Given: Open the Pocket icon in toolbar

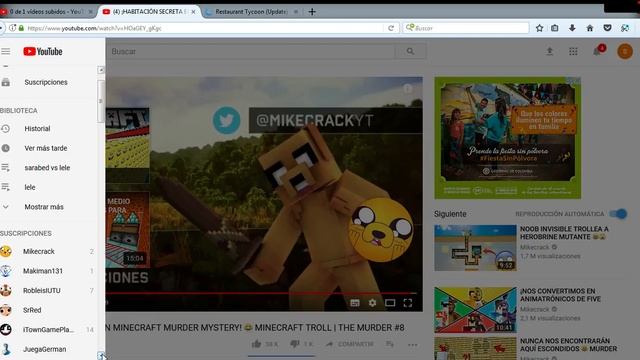Looking at the screenshot, I should click(x=607, y=28).
